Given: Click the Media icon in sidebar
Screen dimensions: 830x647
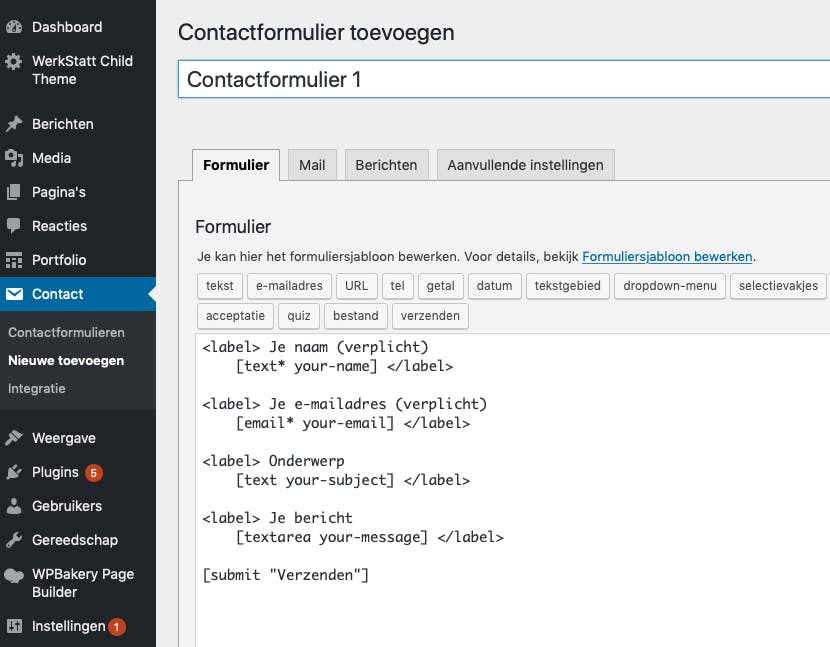Looking at the screenshot, I should (x=14, y=158).
